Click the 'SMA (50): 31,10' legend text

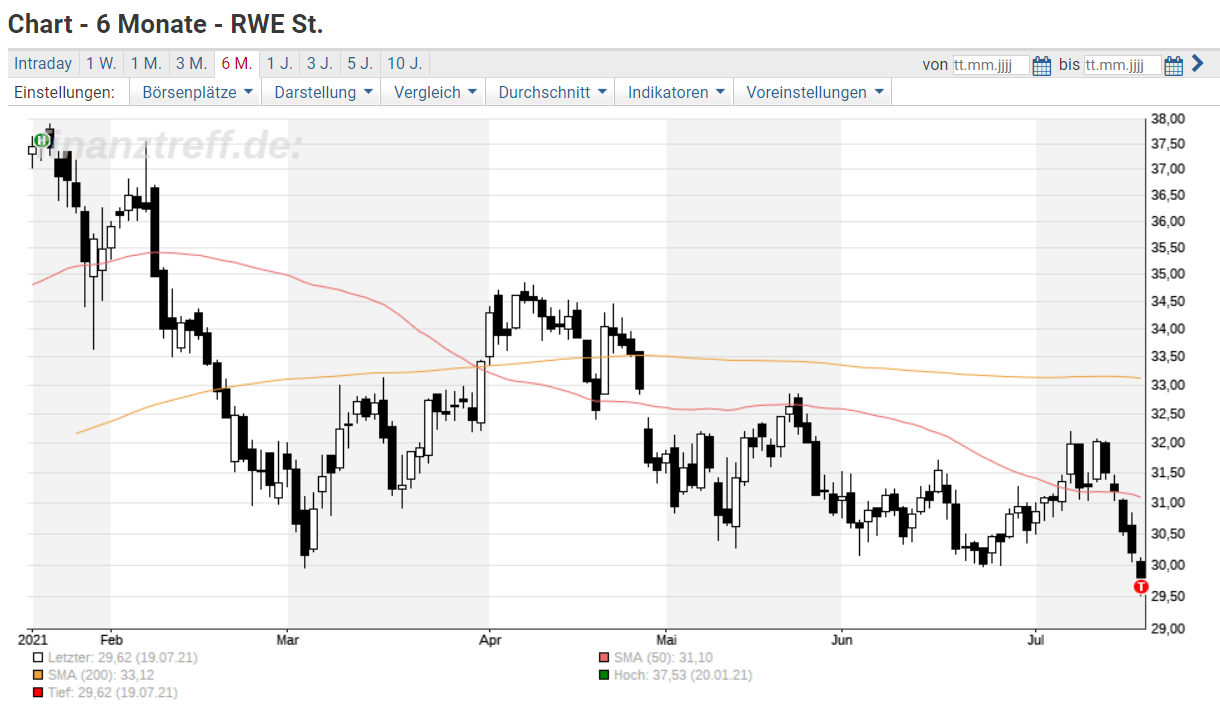(663, 658)
